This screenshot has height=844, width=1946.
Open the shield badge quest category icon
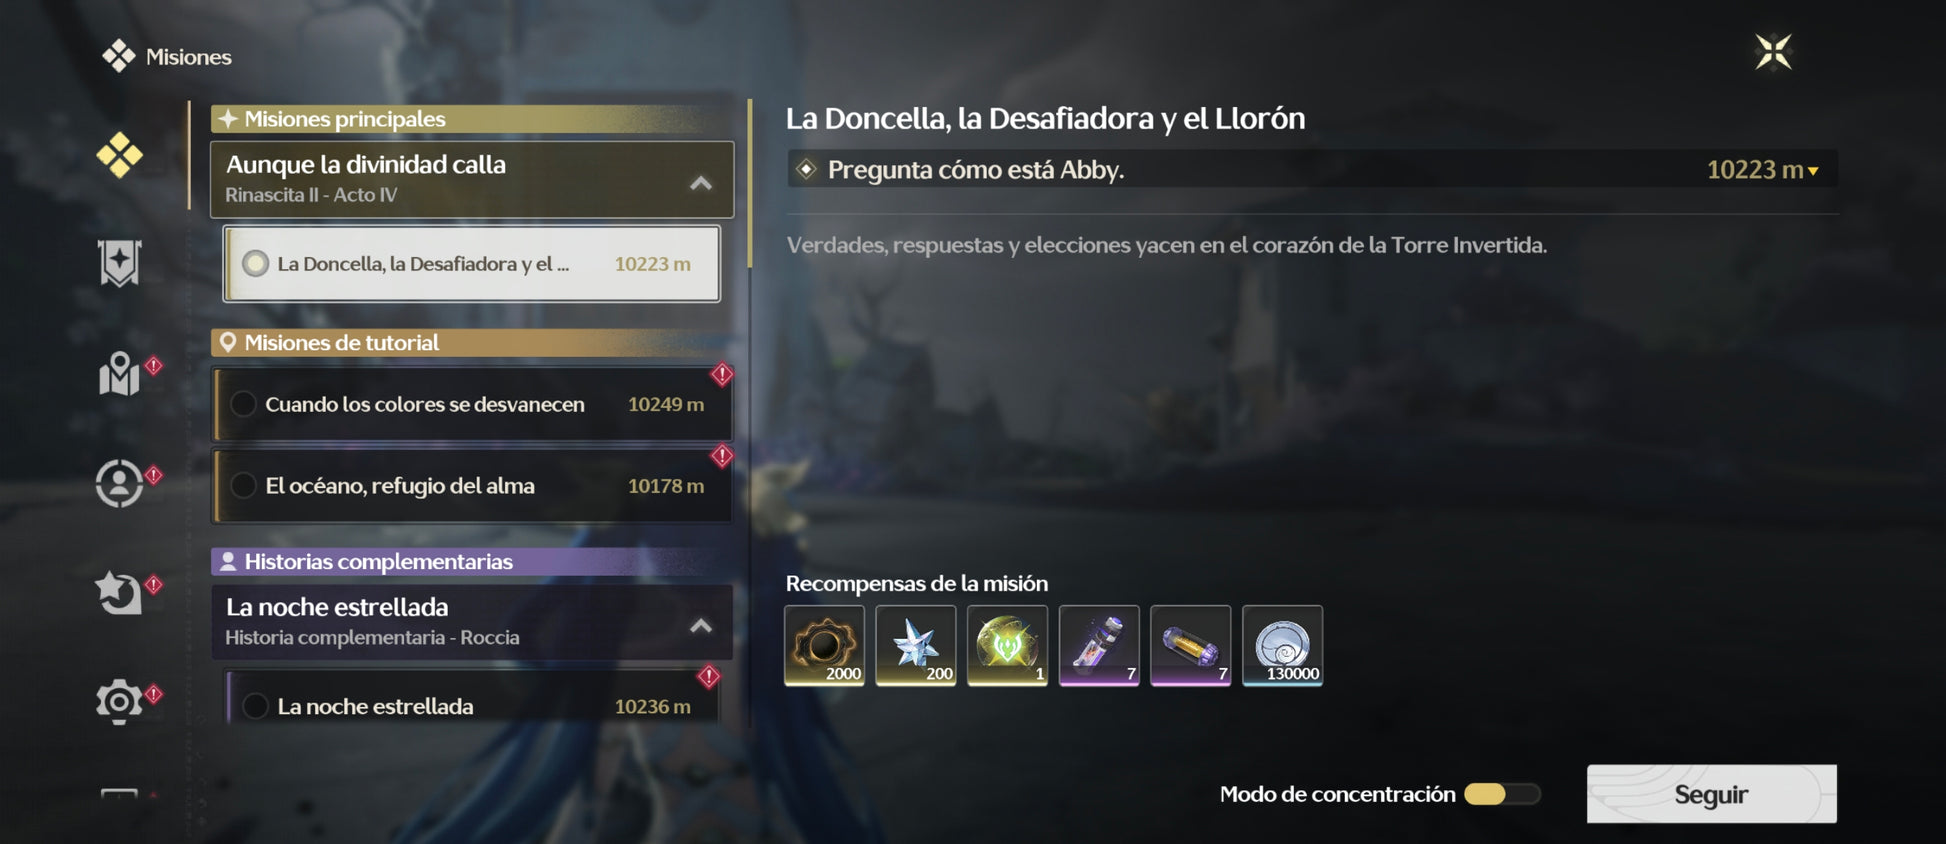tap(119, 264)
